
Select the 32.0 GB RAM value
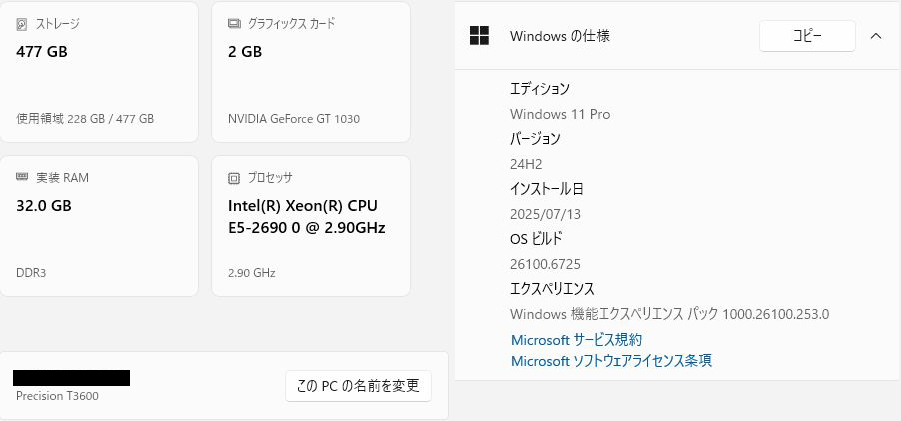(x=44, y=206)
